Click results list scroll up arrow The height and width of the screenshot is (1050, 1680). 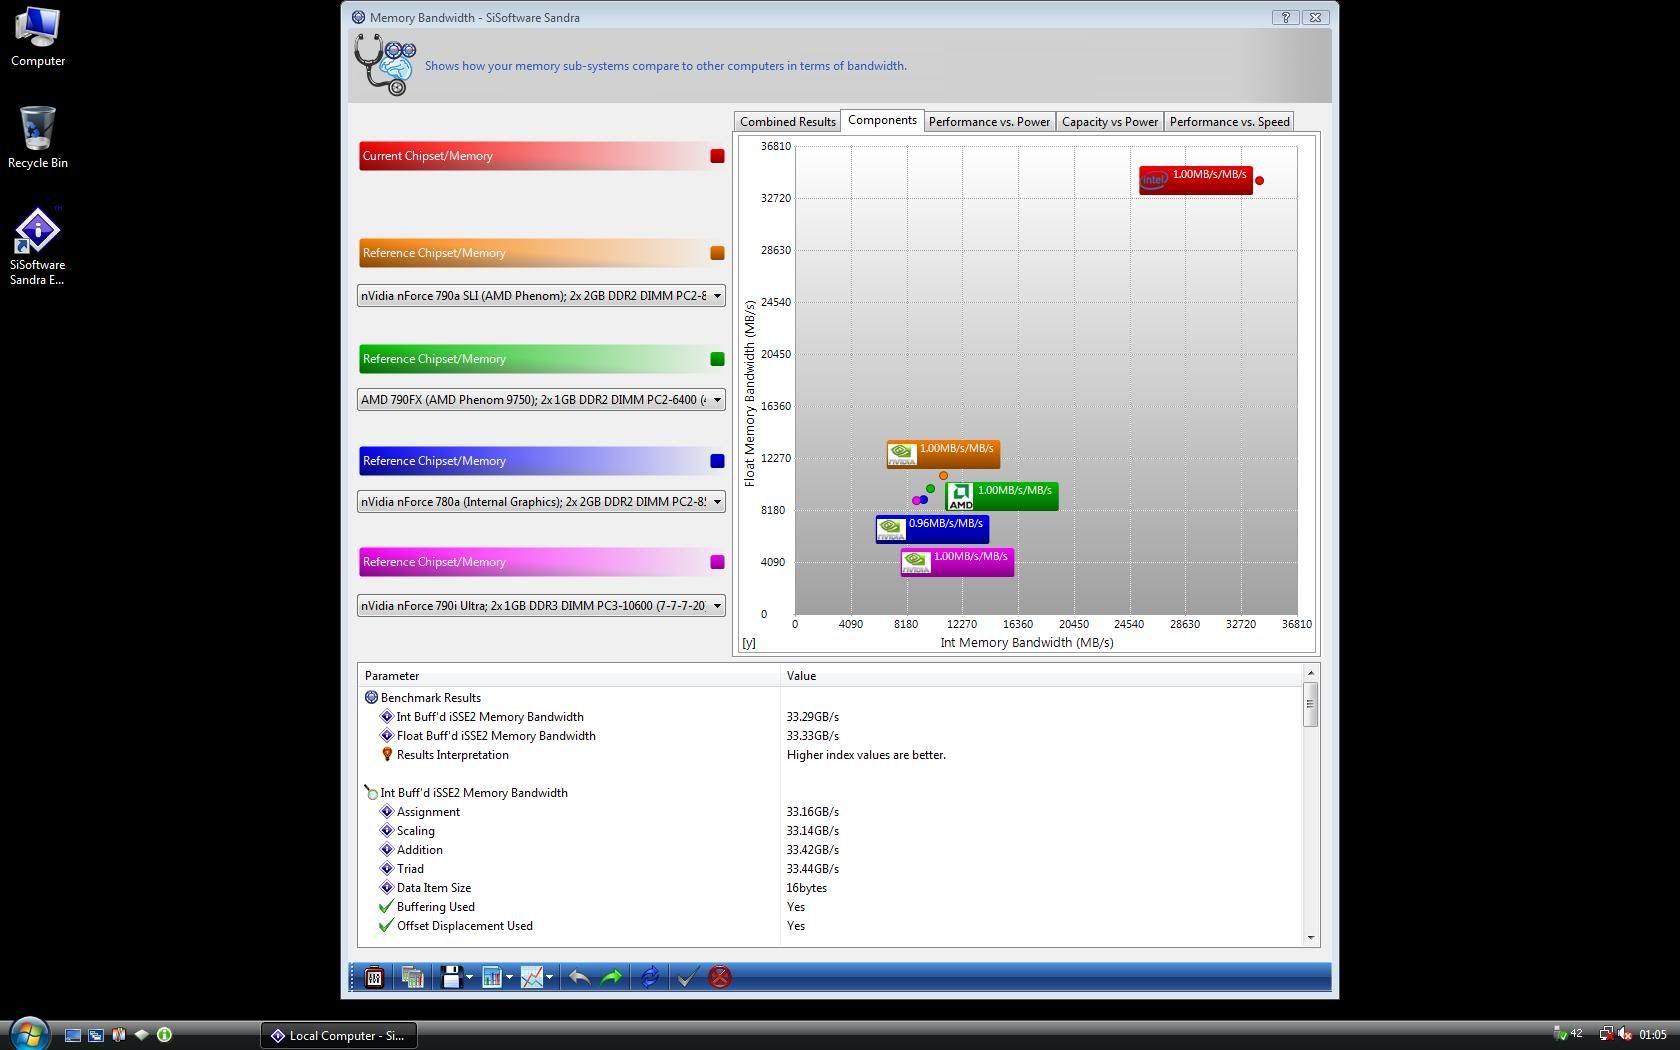(x=1310, y=673)
